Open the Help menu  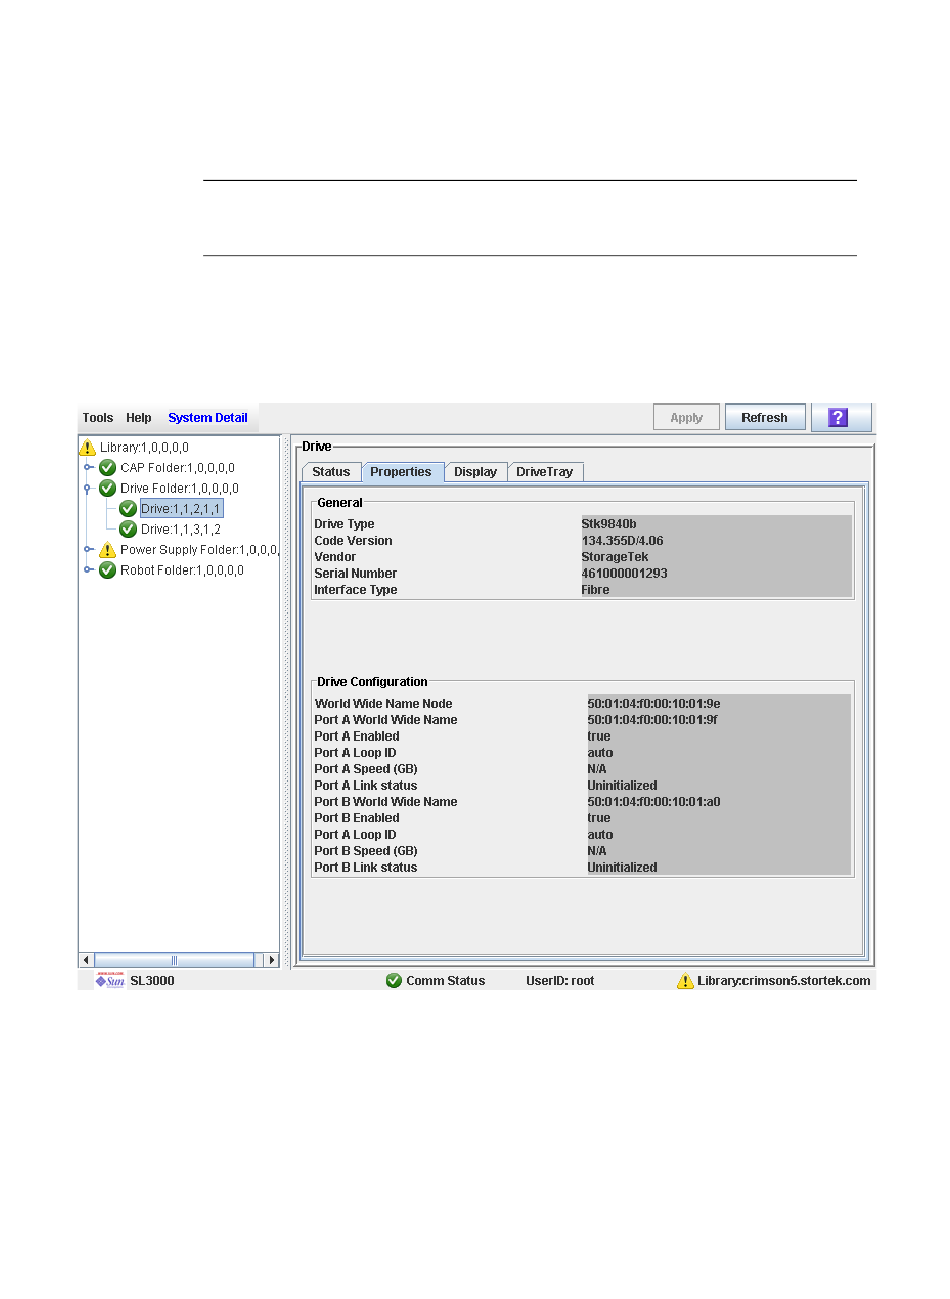pyautogui.click(x=139, y=418)
